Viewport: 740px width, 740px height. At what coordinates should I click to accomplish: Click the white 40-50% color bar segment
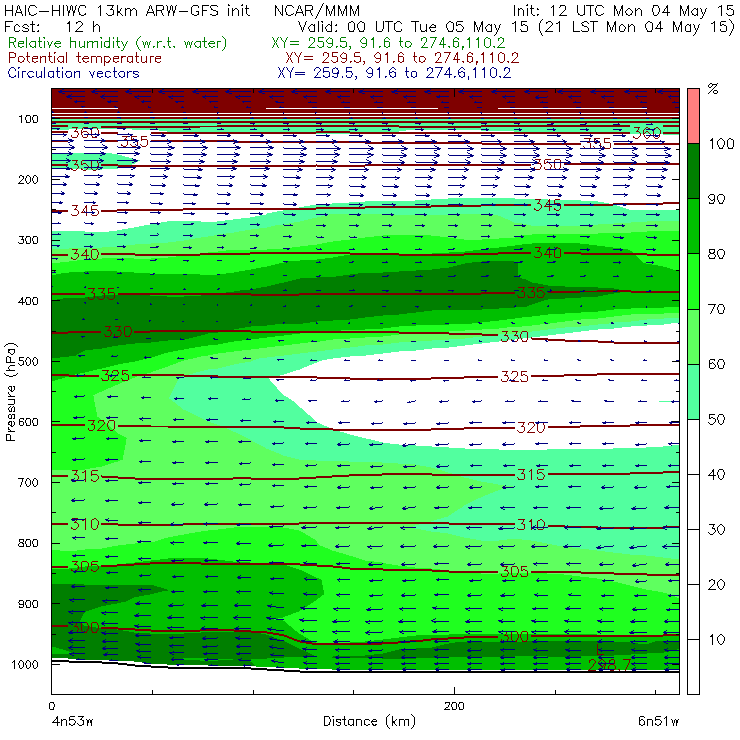693,447
